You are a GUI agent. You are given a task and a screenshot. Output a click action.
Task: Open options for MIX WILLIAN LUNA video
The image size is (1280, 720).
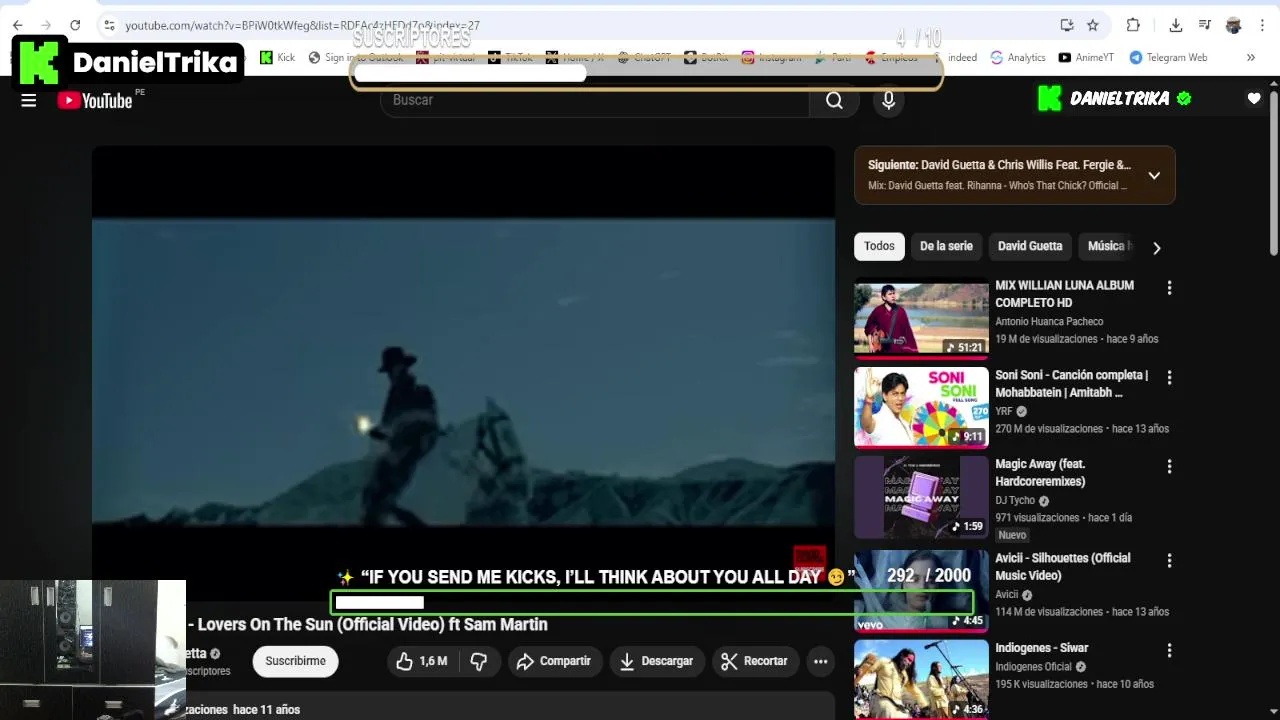1169,288
